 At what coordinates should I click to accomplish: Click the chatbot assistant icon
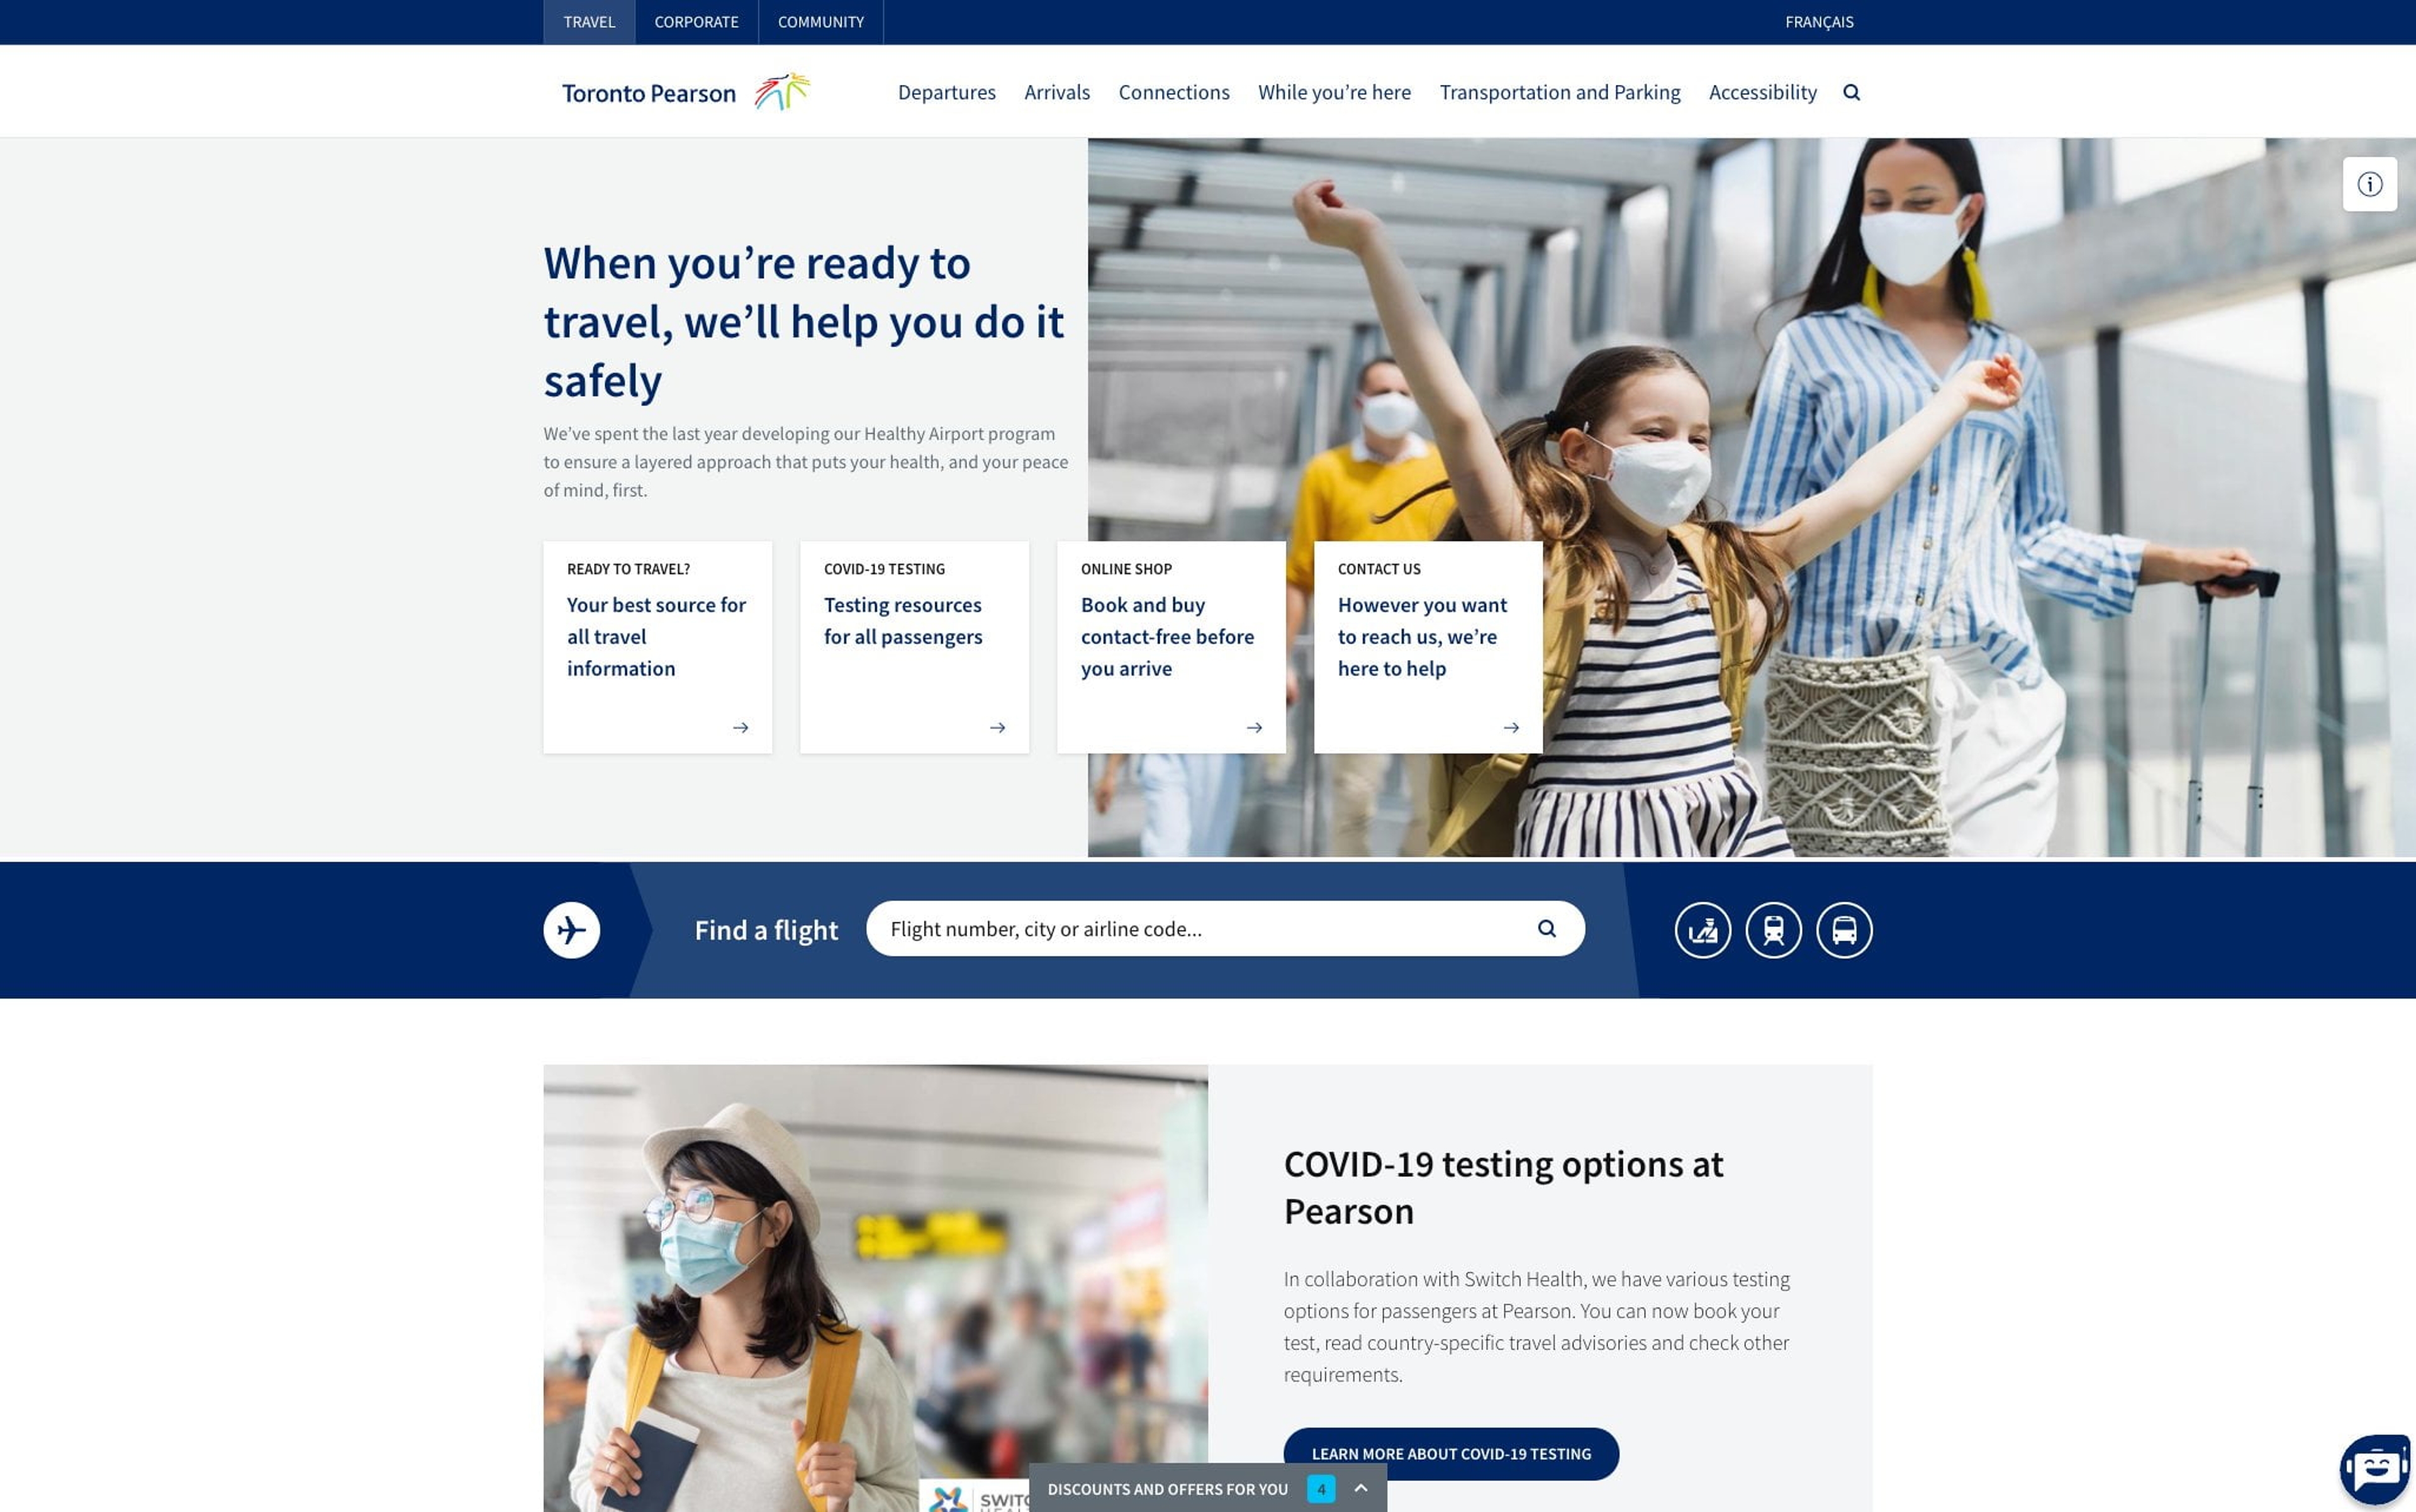click(x=2373, y=1465)
